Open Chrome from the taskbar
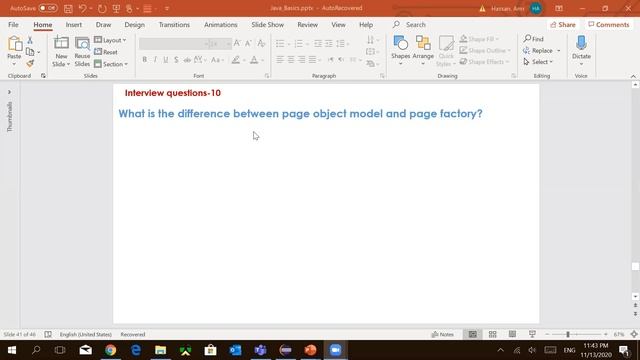This screenshot has height=360, width=640. pyautogui.click(x=110, y=350)
